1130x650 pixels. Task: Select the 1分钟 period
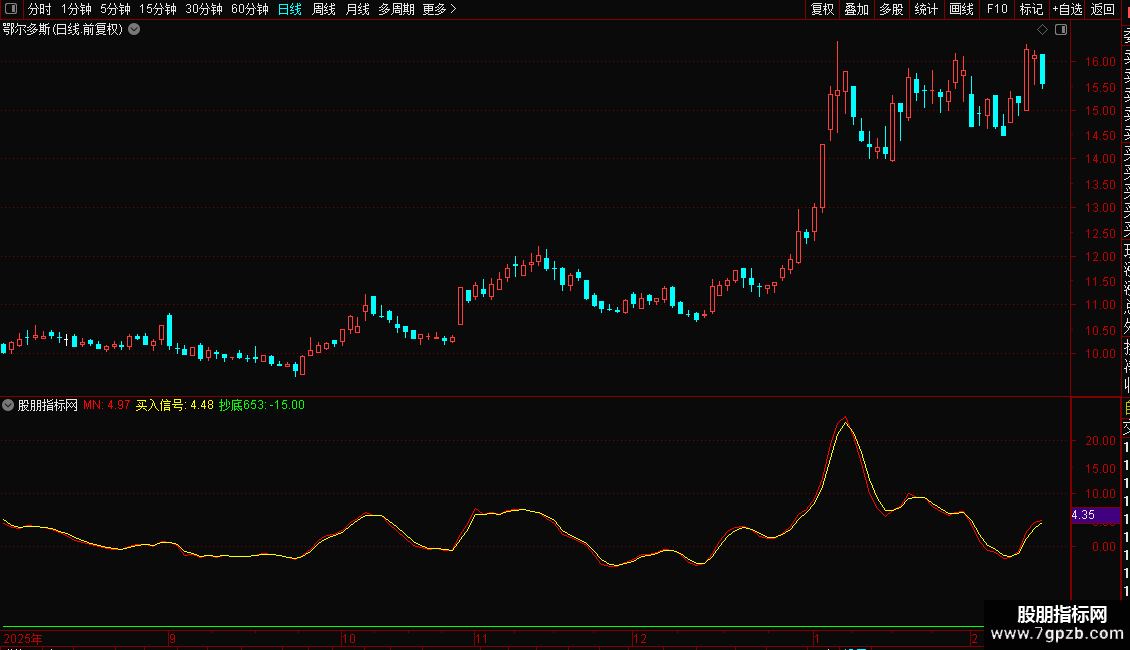(76, 9)
